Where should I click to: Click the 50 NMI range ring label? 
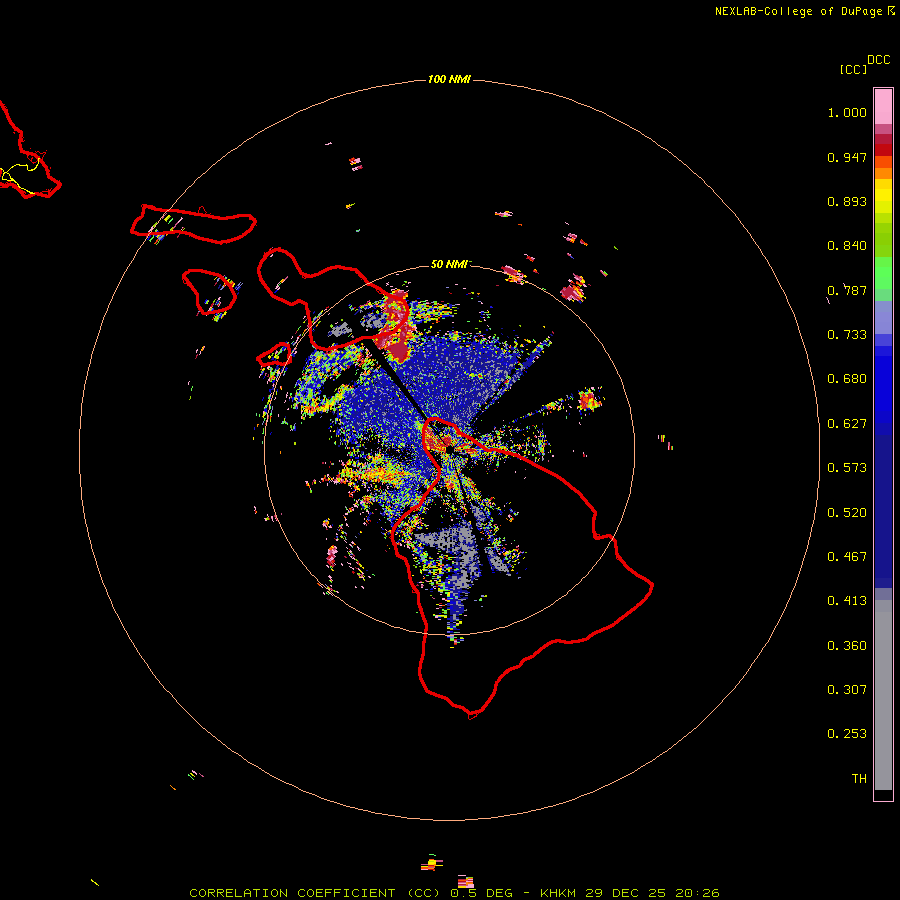(x=449, y=264)
